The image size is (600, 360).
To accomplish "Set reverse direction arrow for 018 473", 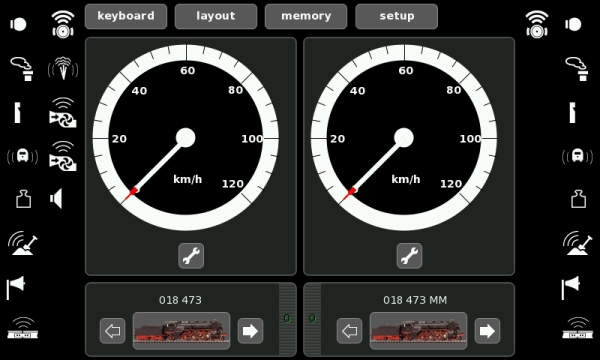I will coord(112,331).
